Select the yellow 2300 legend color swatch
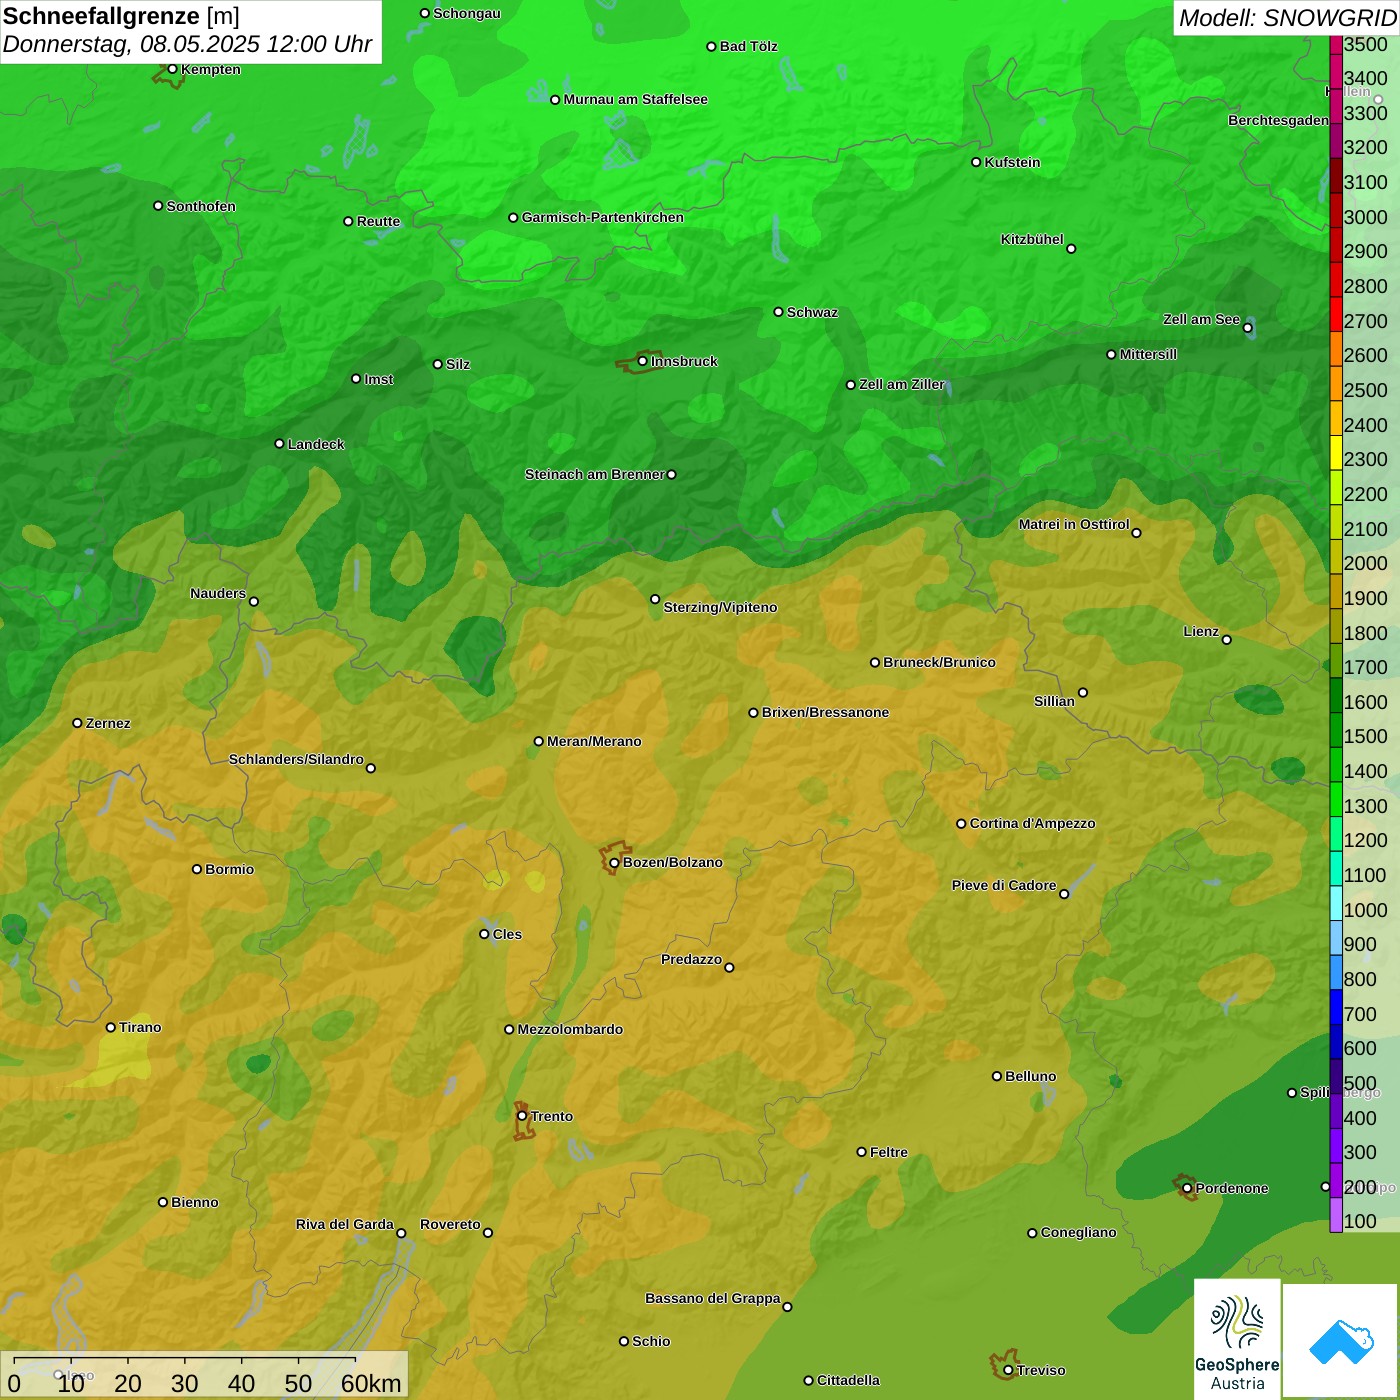Viewport: 1400px width, 1400px height. (x=1336, y=453)
